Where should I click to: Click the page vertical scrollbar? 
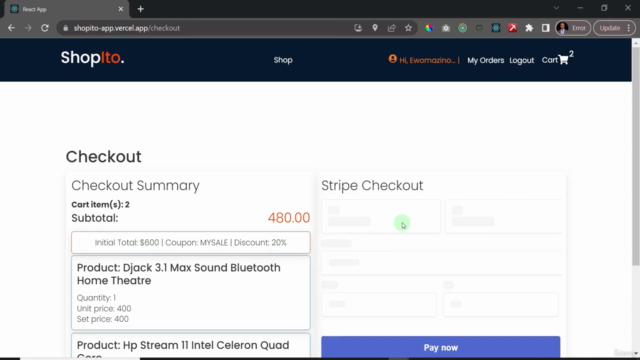[x=636, y=155]
